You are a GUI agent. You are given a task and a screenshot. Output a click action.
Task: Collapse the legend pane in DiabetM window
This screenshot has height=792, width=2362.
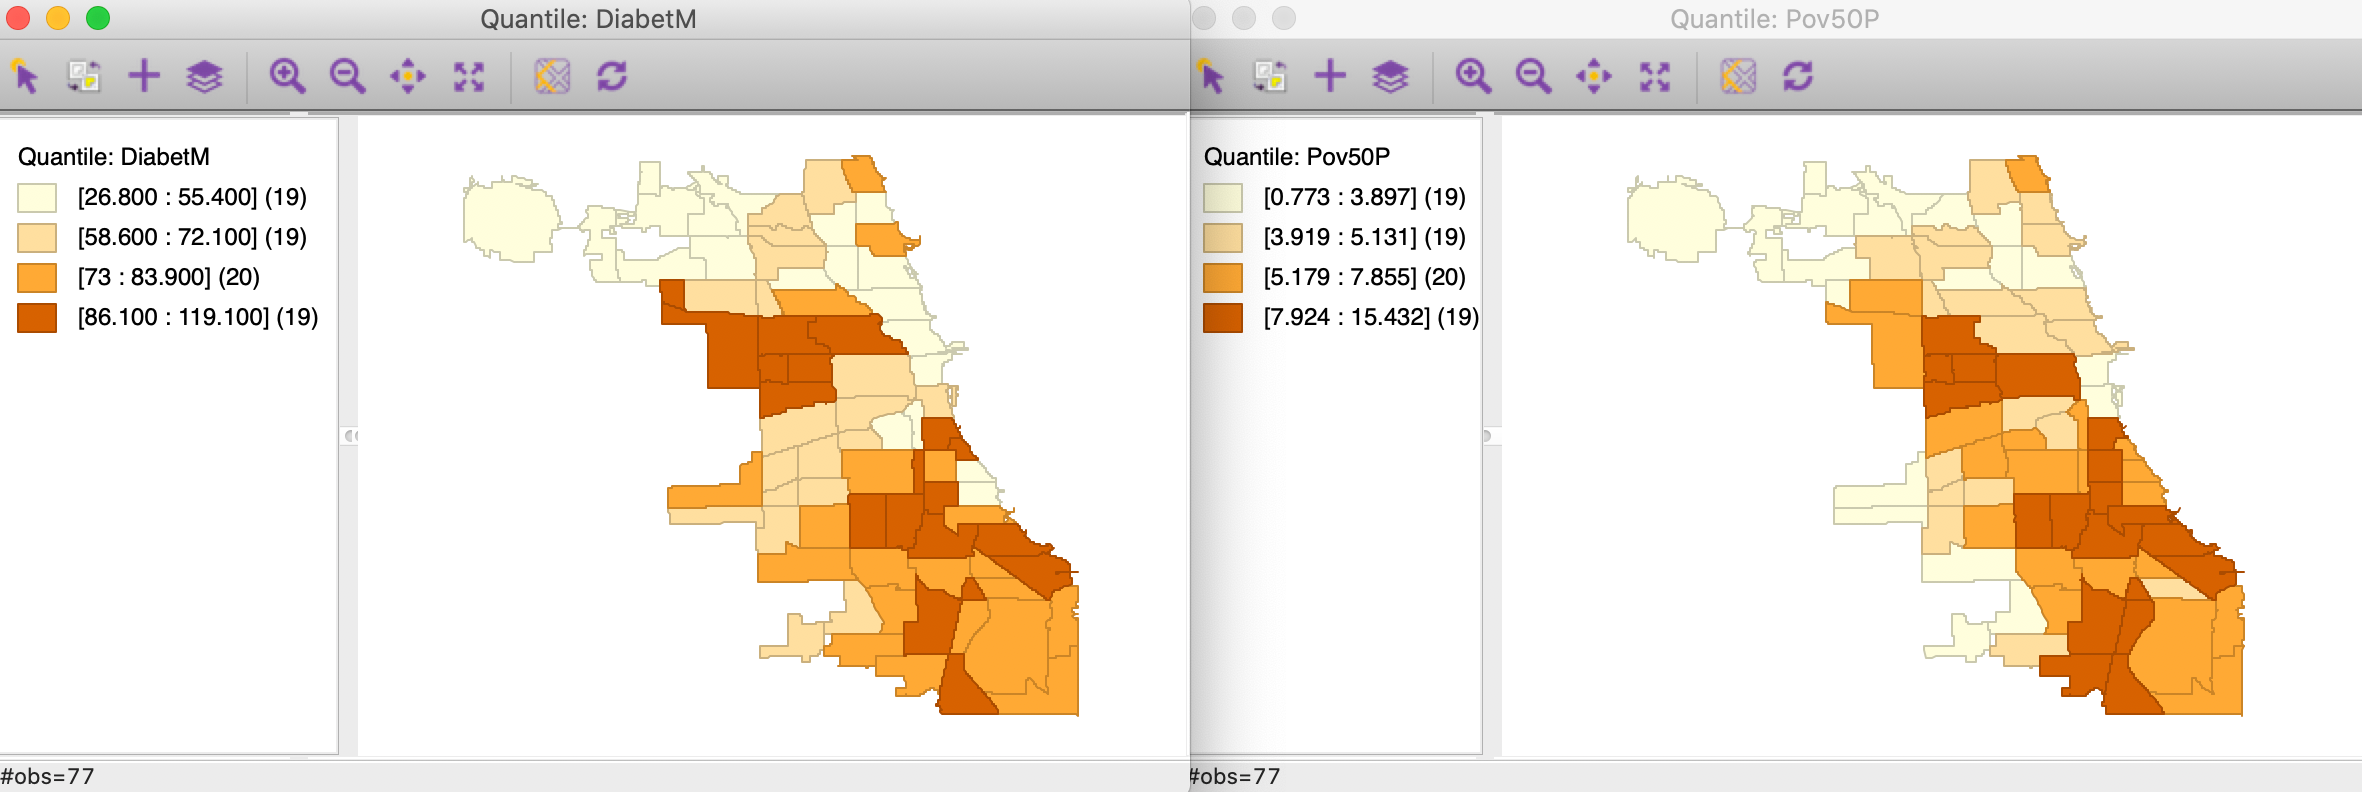(349, 436)
